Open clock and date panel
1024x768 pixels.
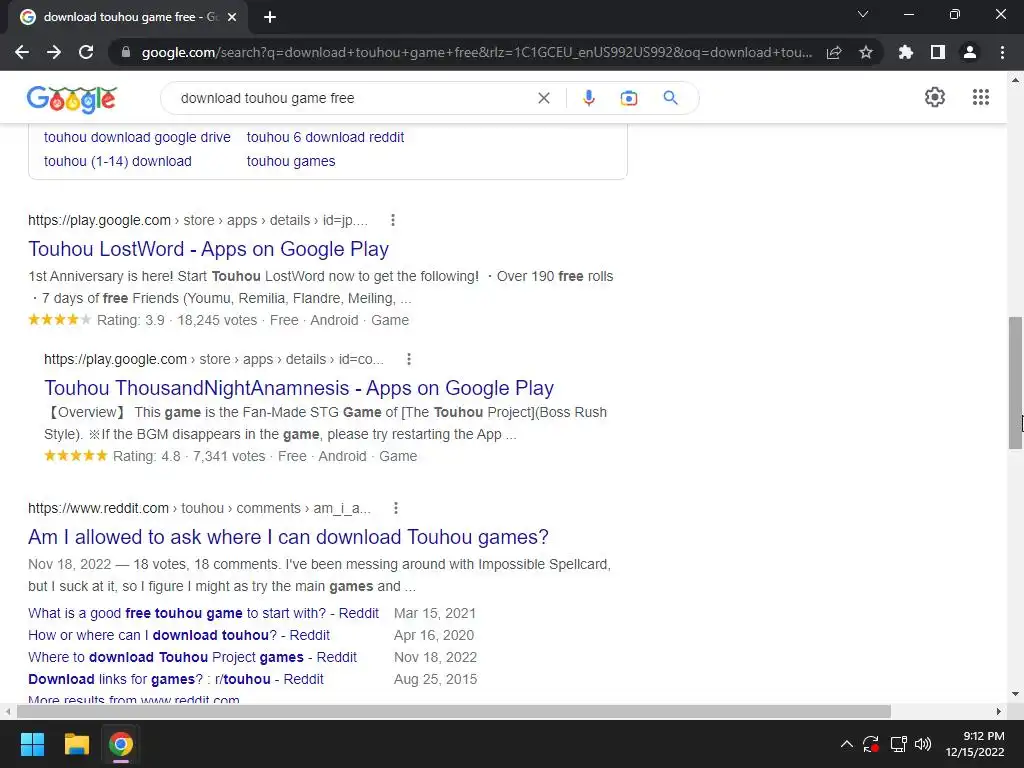(x=975, y=744)
